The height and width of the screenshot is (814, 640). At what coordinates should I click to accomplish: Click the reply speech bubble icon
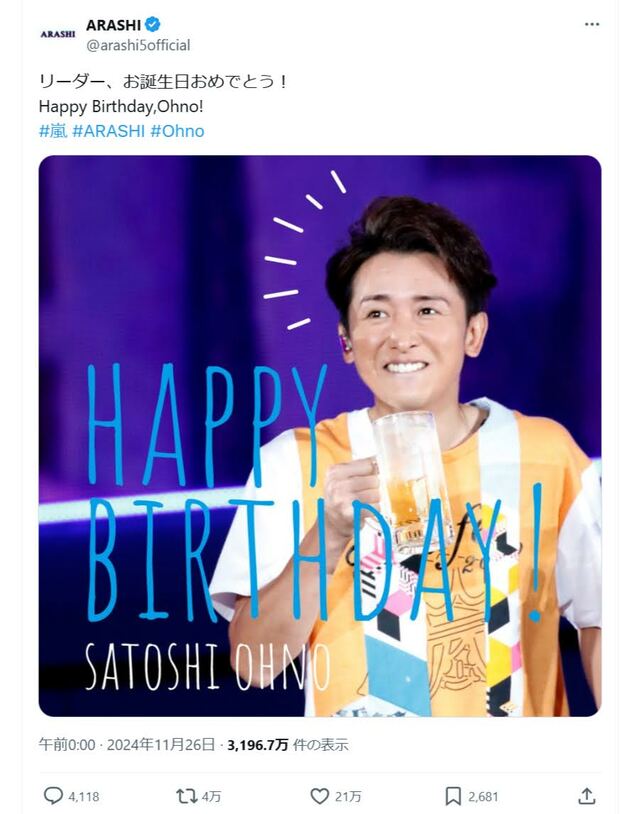pyautogui.click(x=53, y=795)
